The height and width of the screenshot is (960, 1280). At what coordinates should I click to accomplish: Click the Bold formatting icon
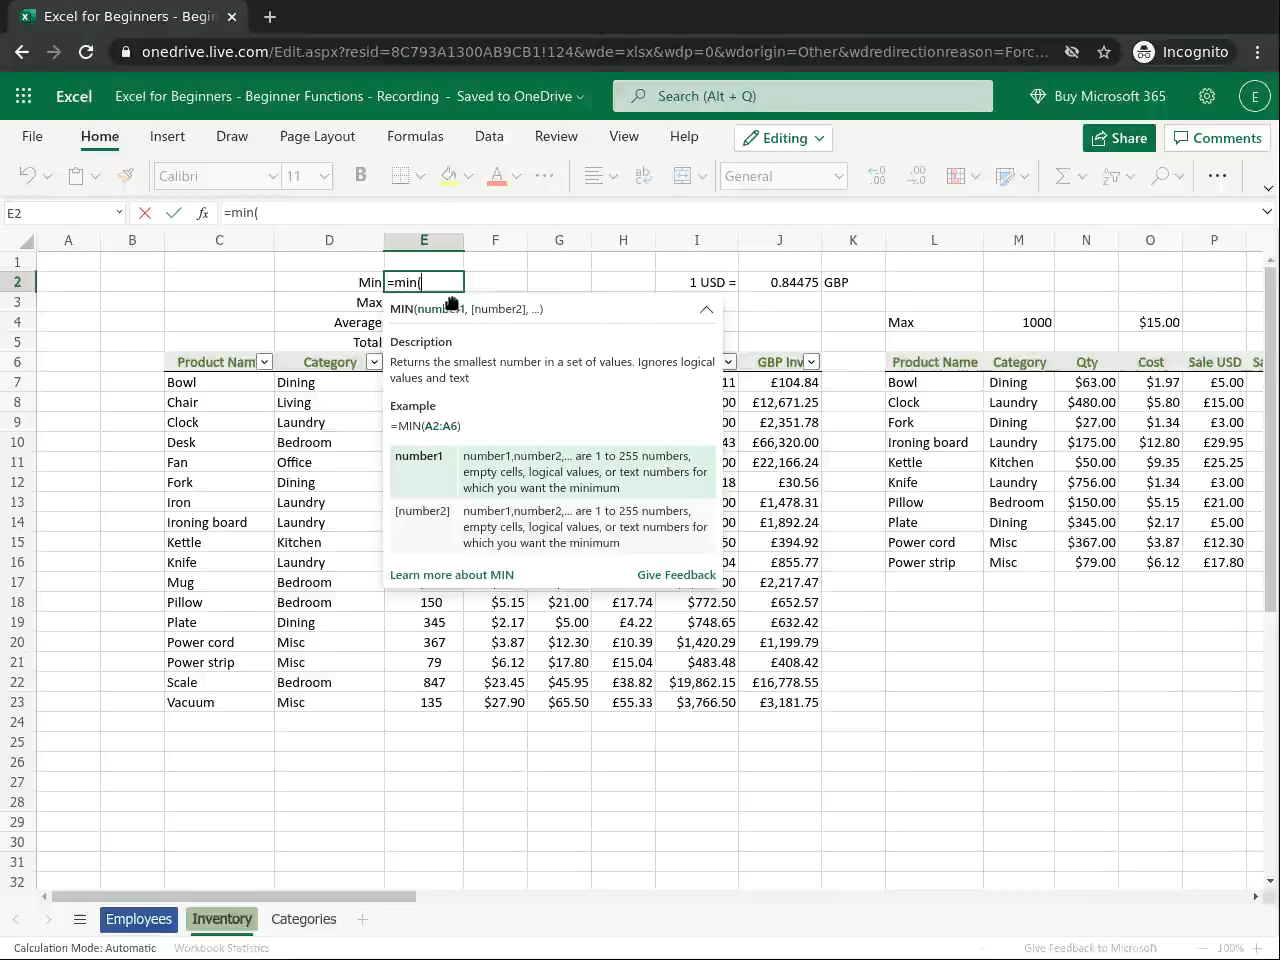(x=361, y=175)
